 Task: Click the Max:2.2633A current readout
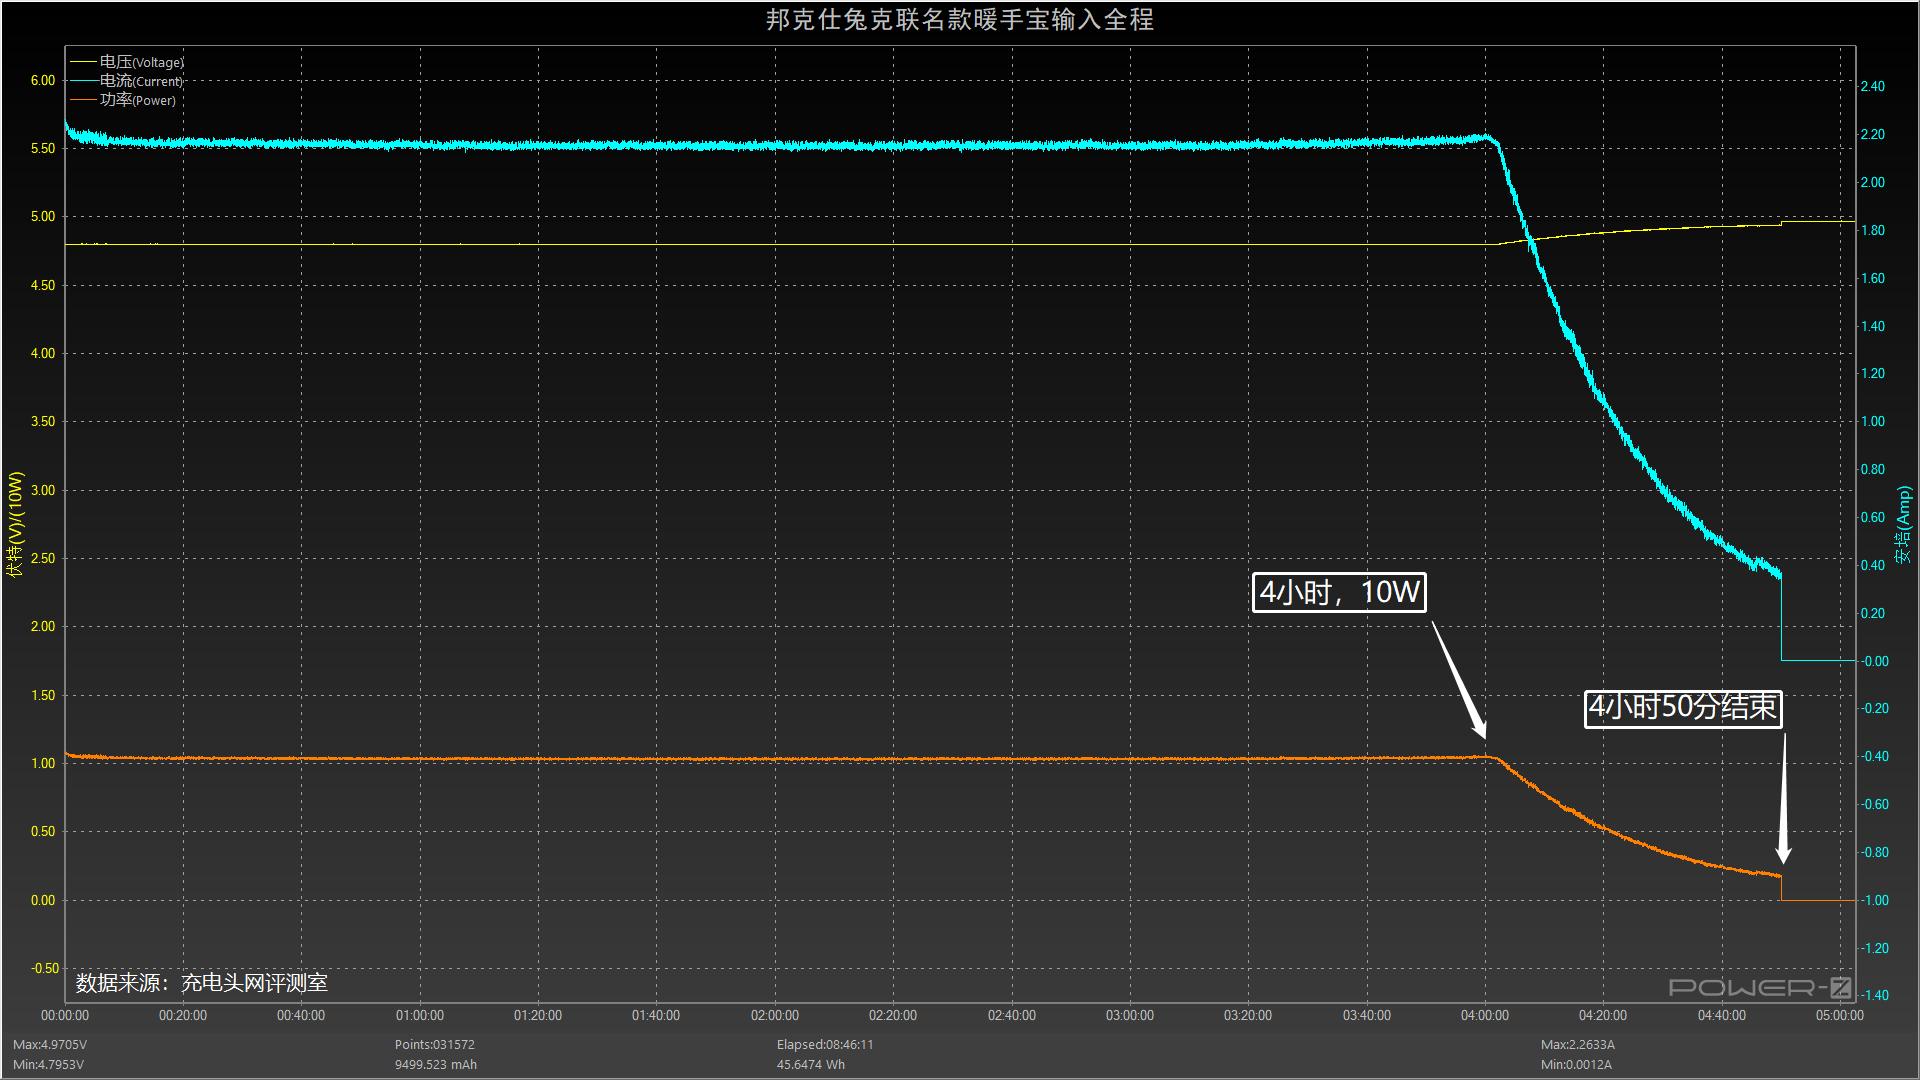(1577, 1044)
